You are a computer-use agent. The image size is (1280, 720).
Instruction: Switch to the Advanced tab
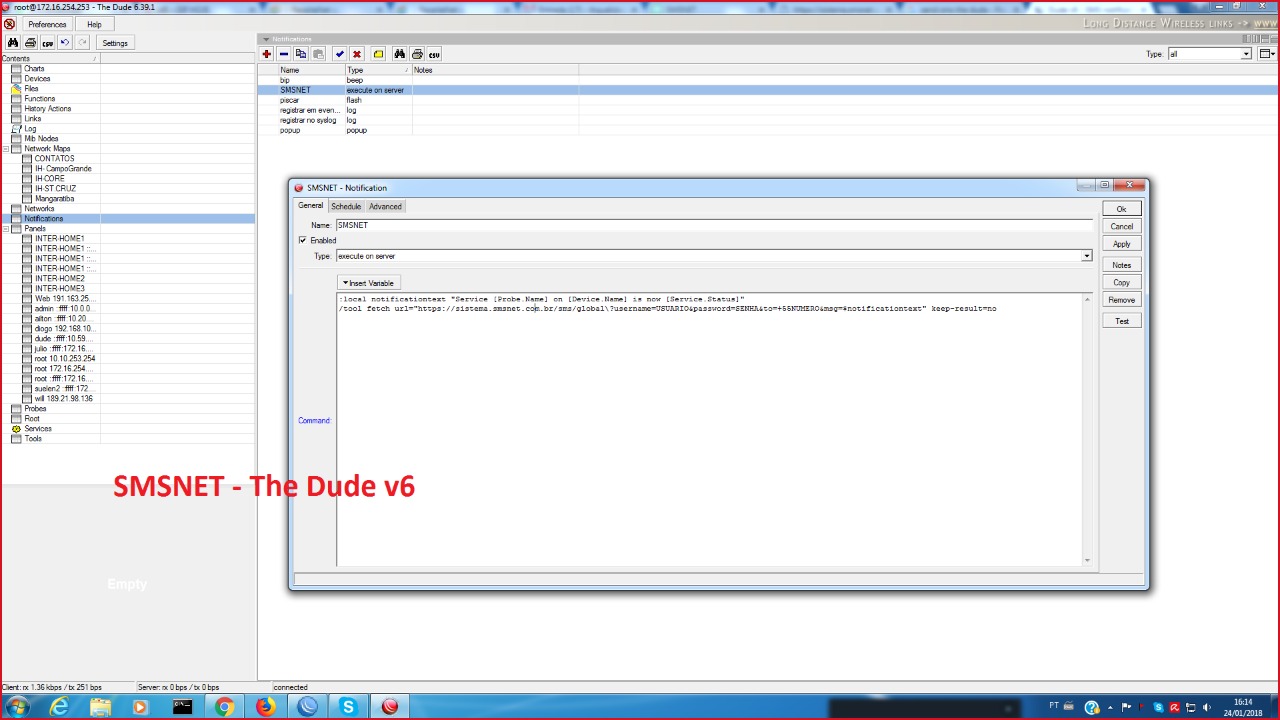(x=385, y=207)
